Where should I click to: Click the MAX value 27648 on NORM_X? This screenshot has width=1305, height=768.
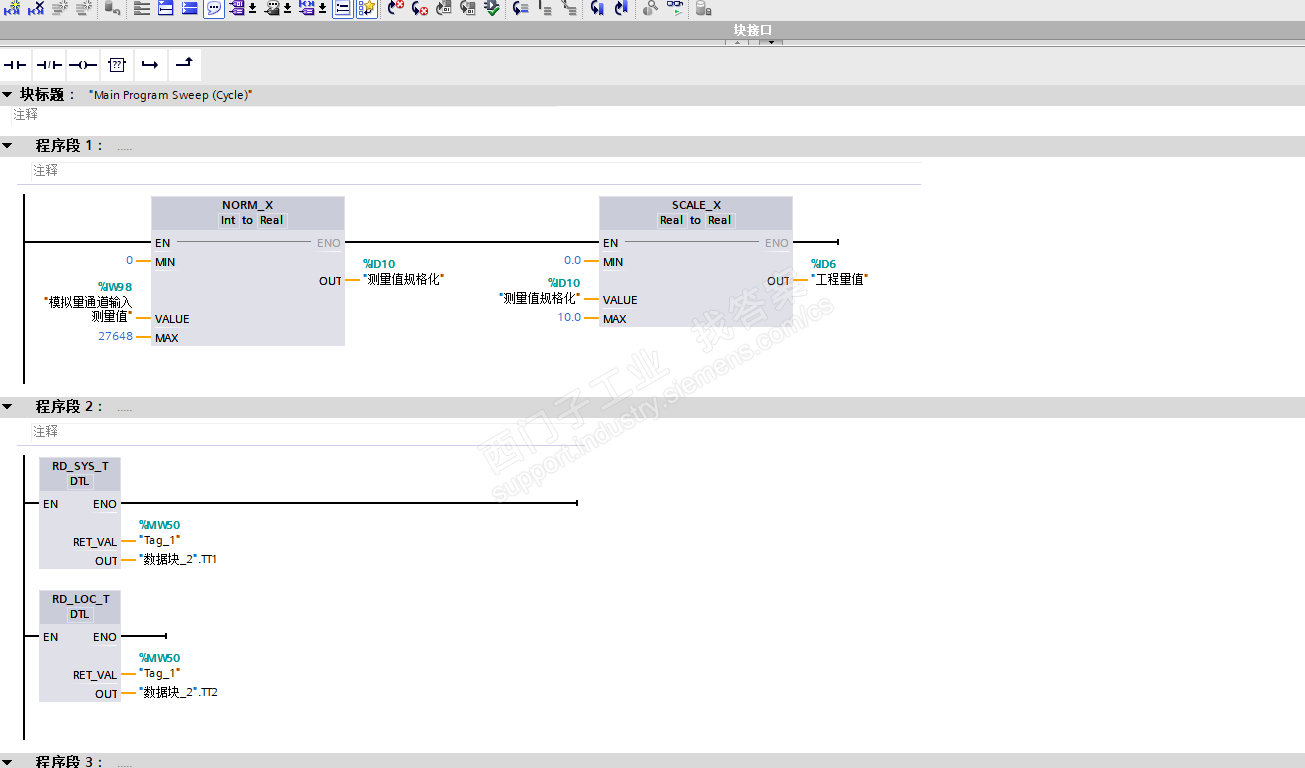click(x=116, y=337)
